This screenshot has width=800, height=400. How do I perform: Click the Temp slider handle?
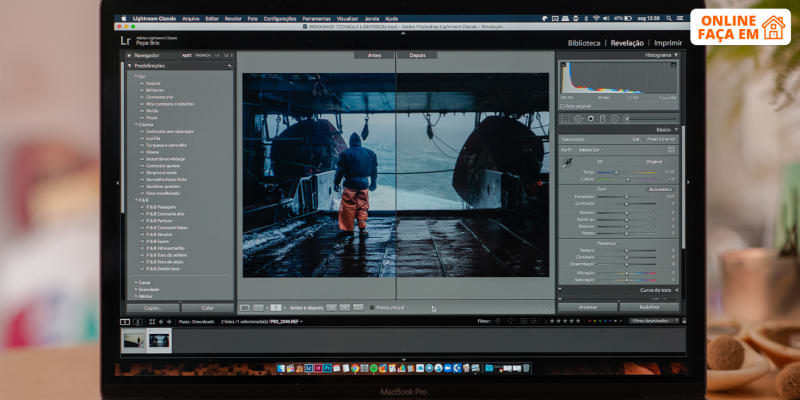[616, 172]
